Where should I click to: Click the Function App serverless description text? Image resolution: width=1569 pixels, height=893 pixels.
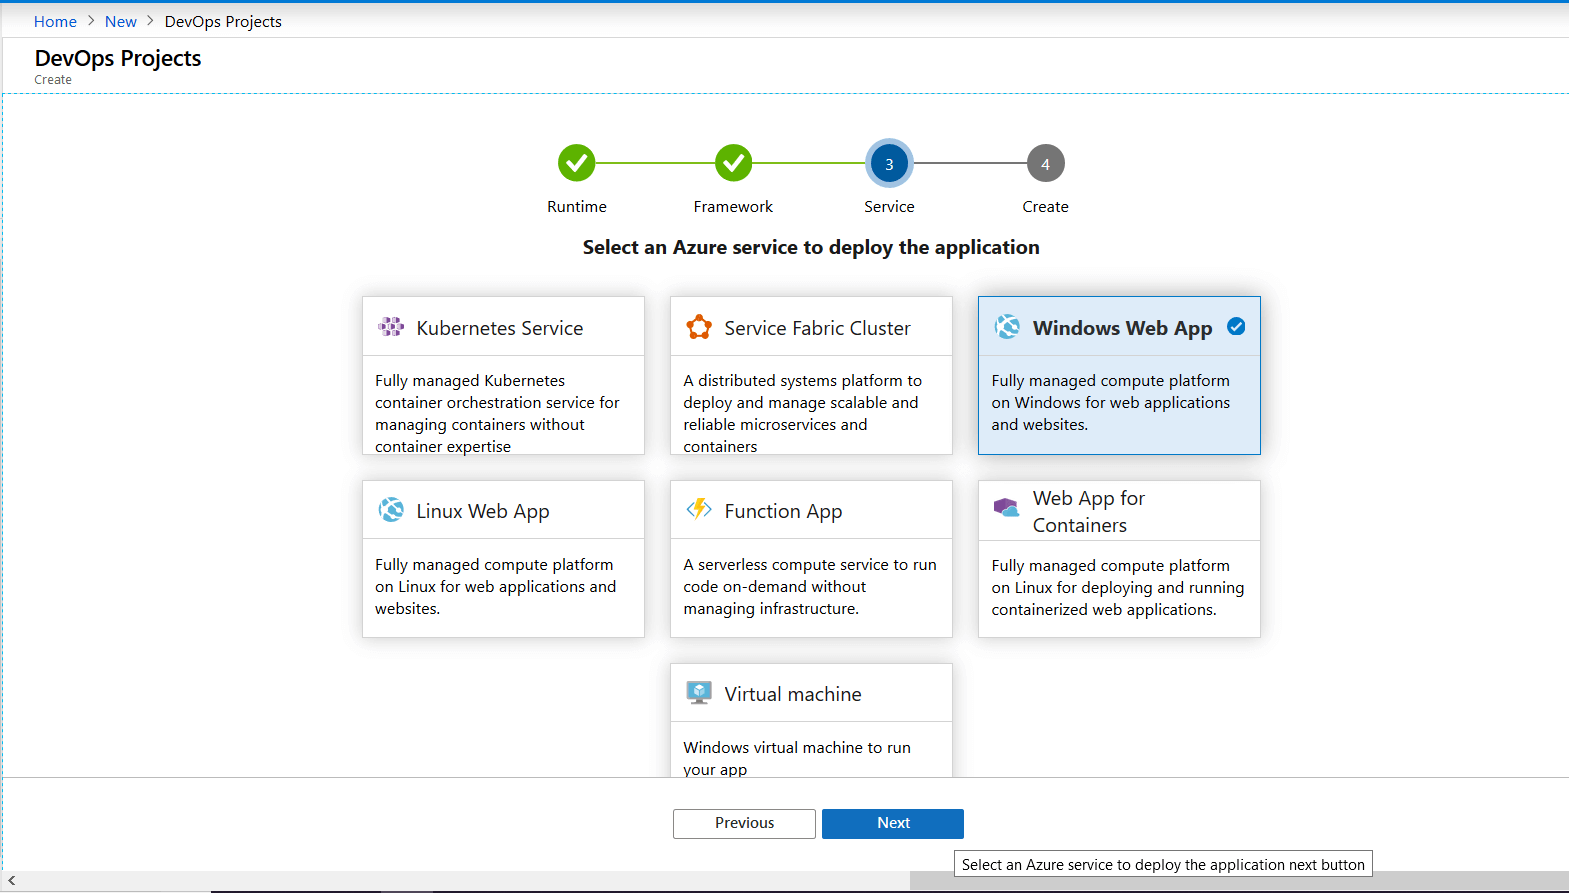click(810, 586)
